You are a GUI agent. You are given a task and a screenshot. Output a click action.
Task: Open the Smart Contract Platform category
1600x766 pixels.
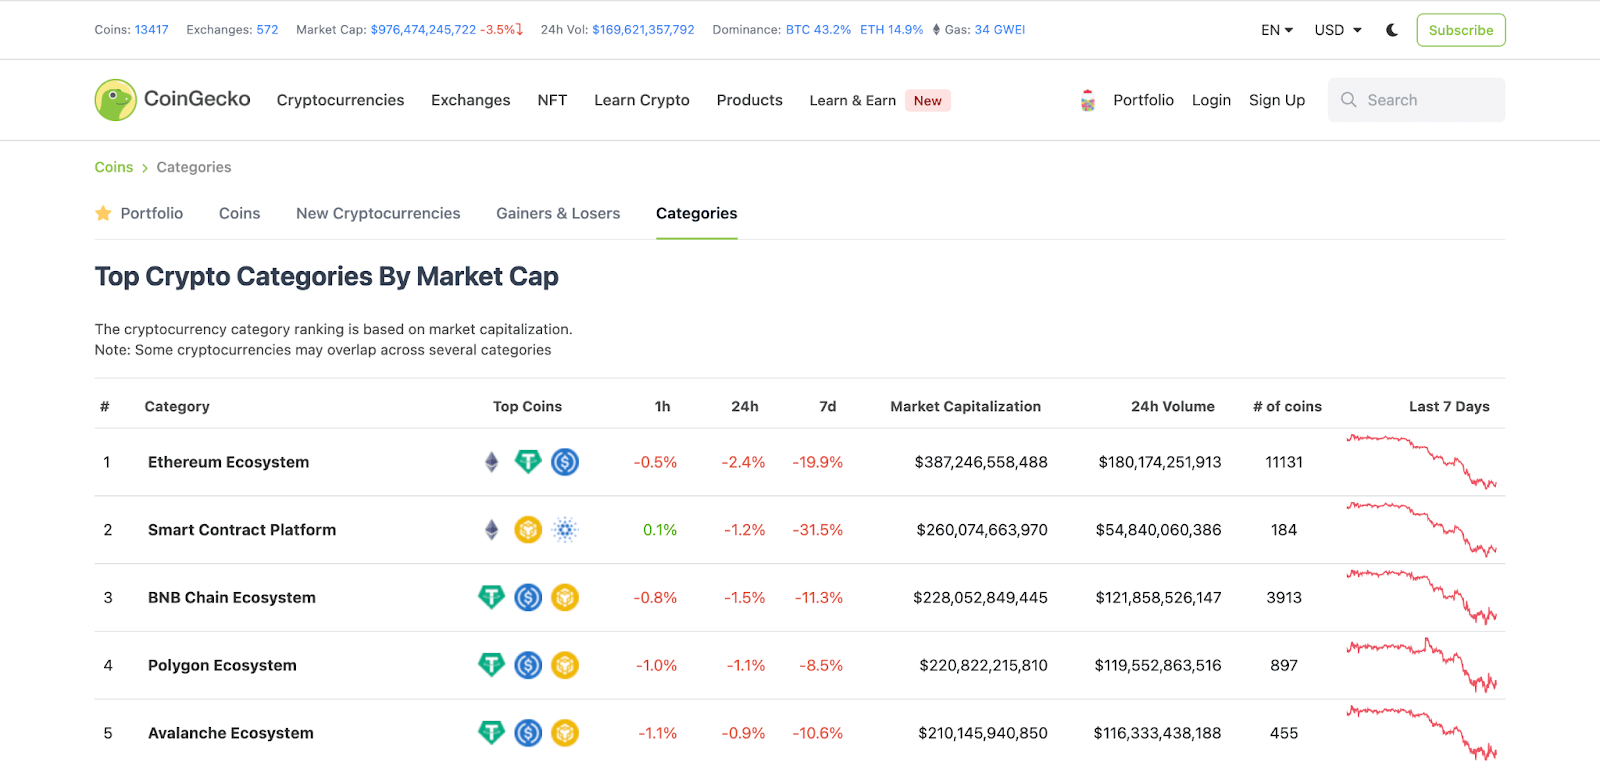242,530
